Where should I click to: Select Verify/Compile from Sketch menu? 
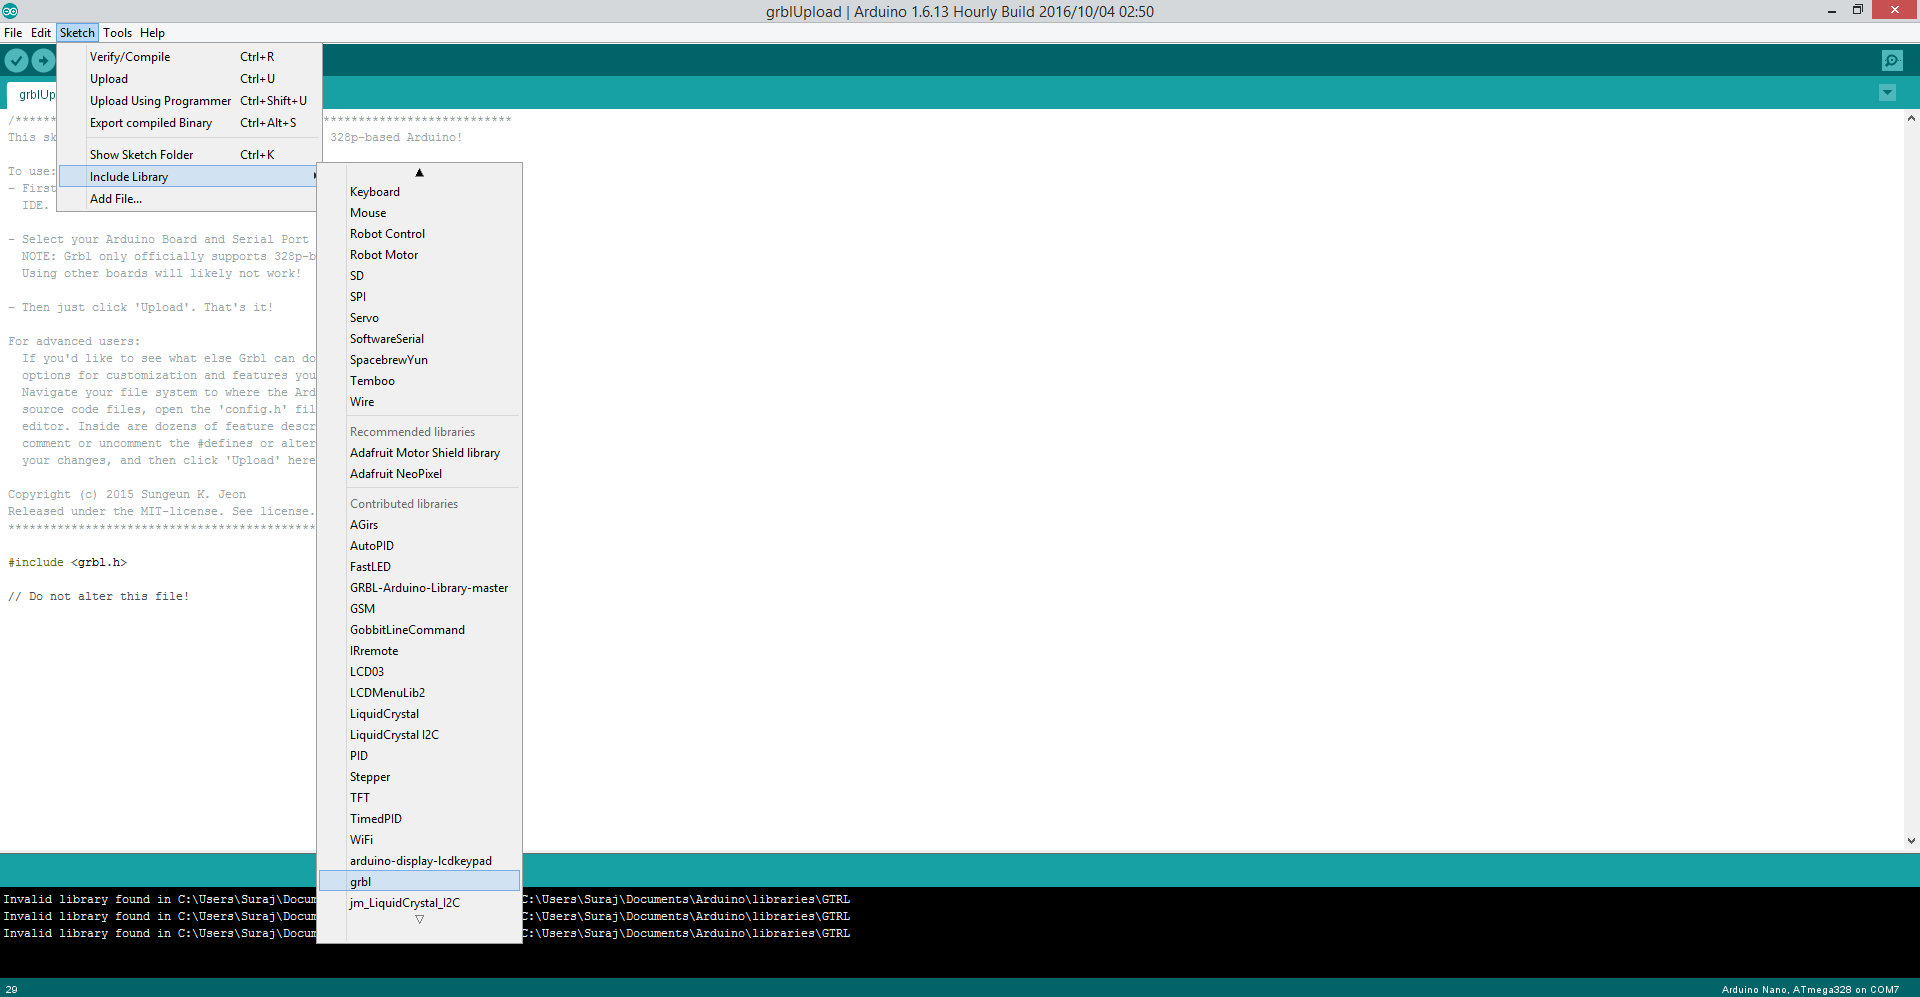(x=190, y=57)
